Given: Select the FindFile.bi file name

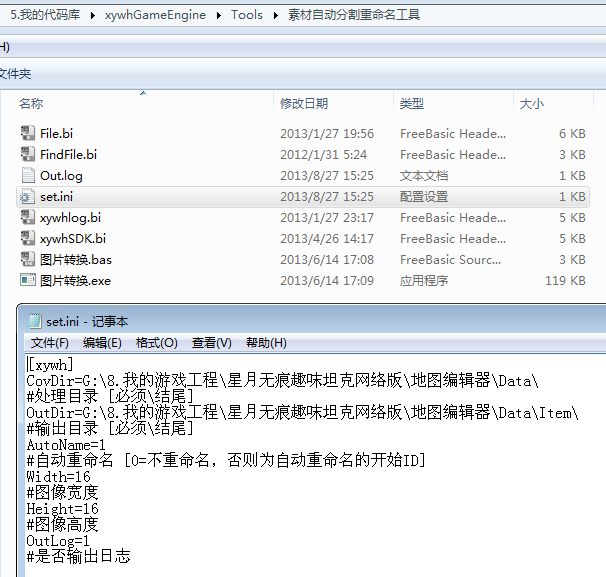Looking at the screenshot, I should (68, 155).
